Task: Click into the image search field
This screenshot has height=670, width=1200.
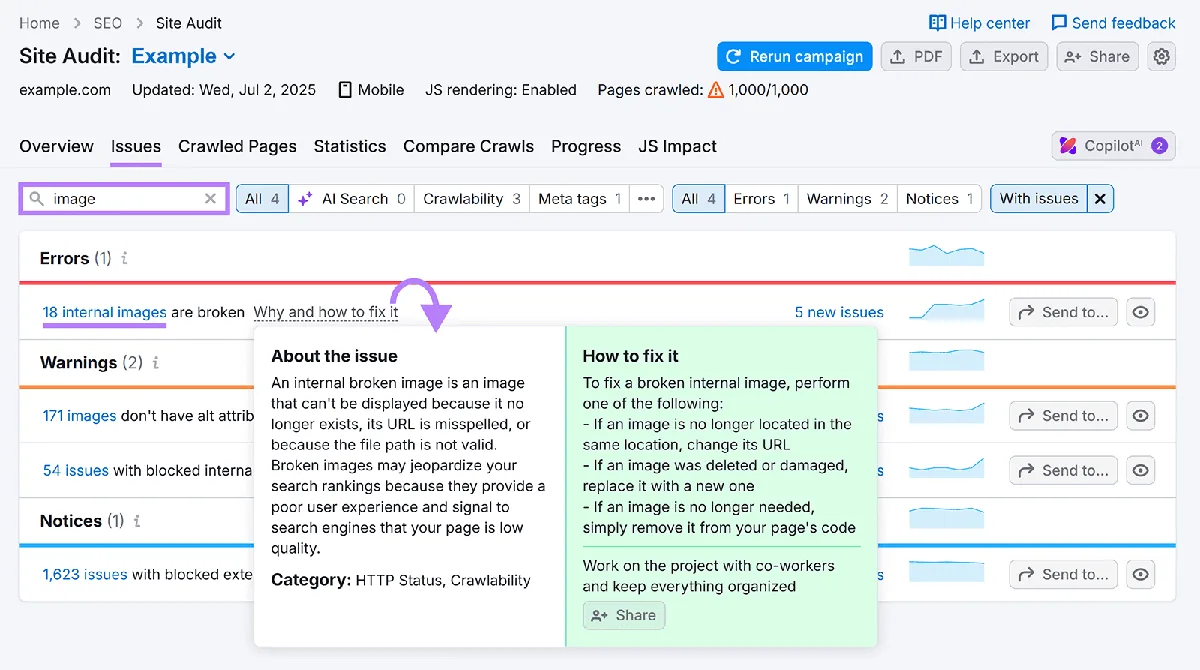Action: click(124, 199)
